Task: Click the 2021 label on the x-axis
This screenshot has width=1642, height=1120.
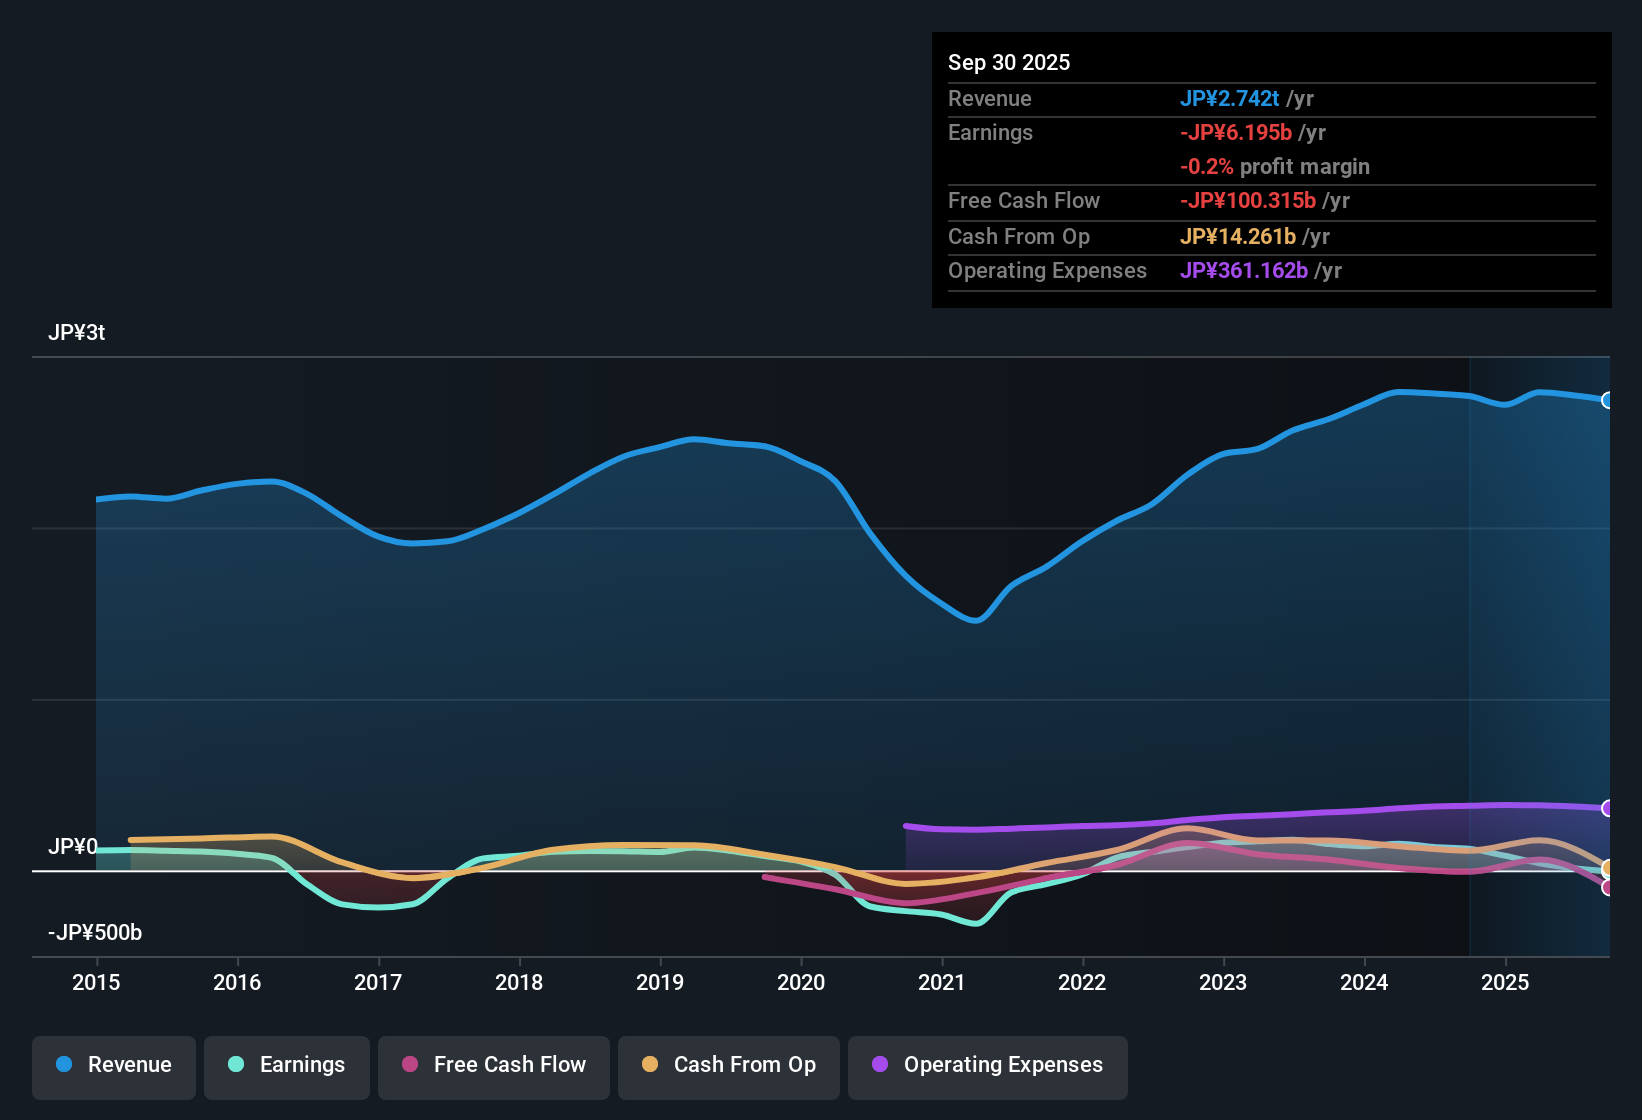Action: [941, 983]
